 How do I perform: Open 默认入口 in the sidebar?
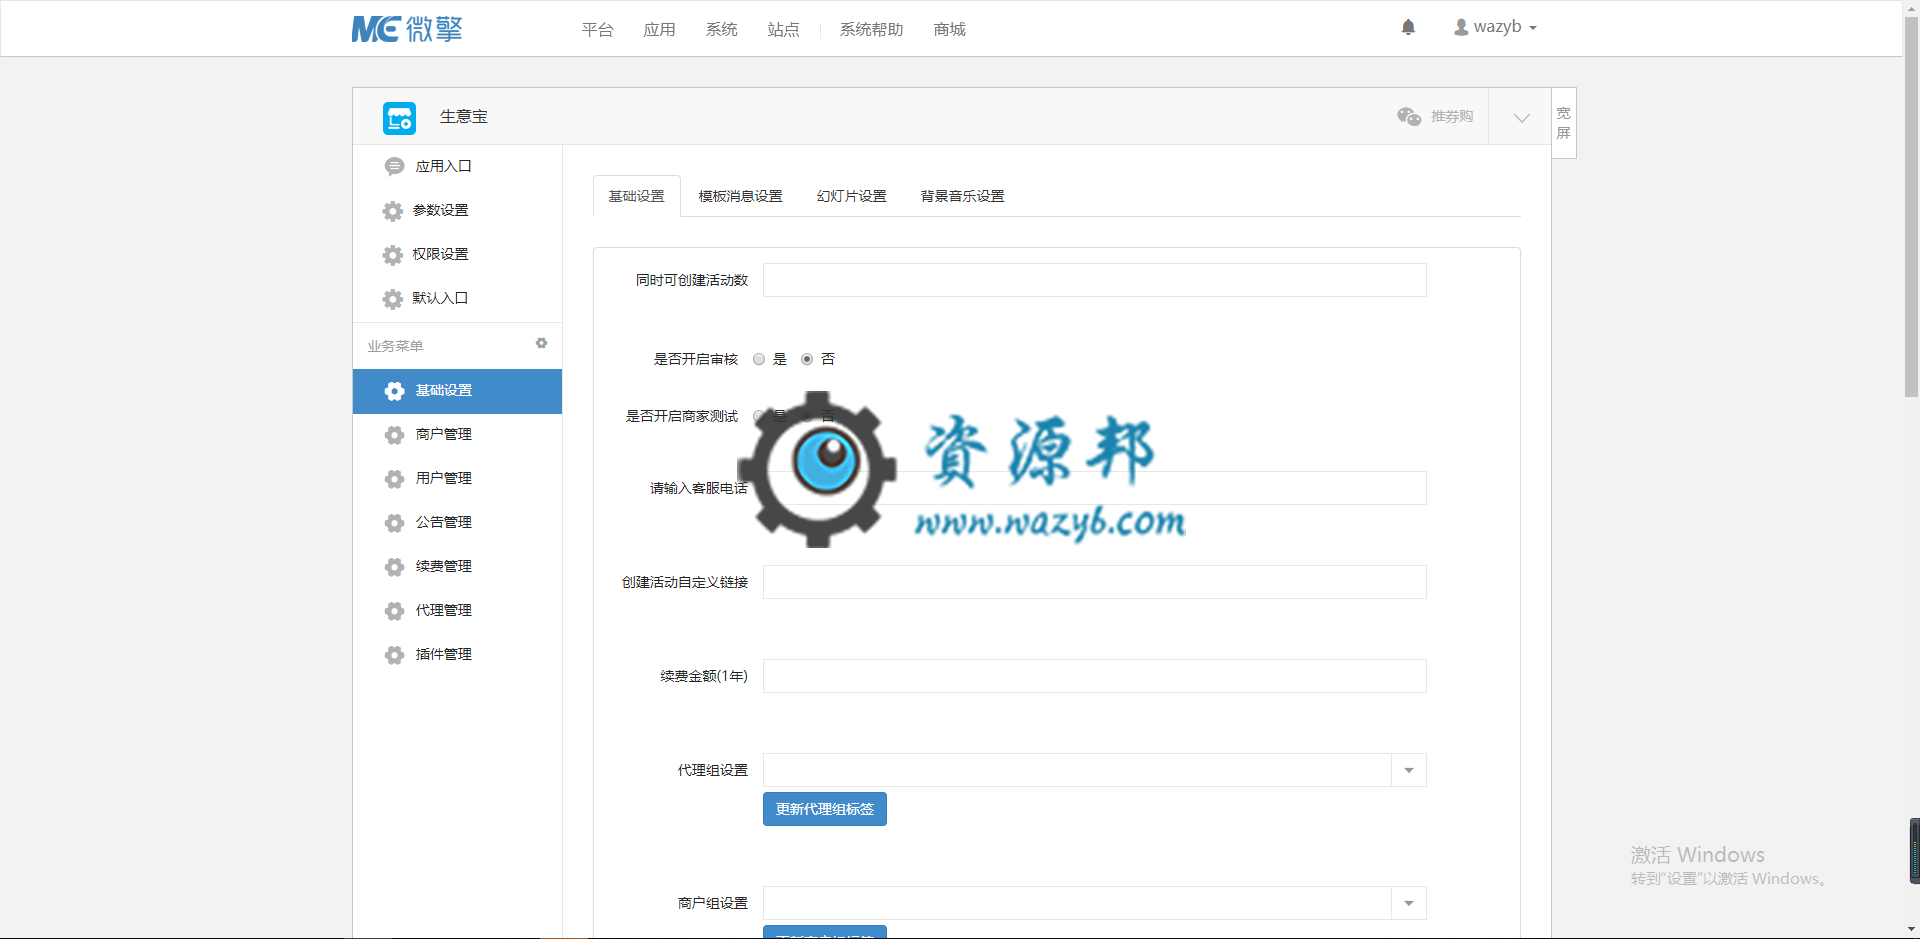[x=441, y=299]
